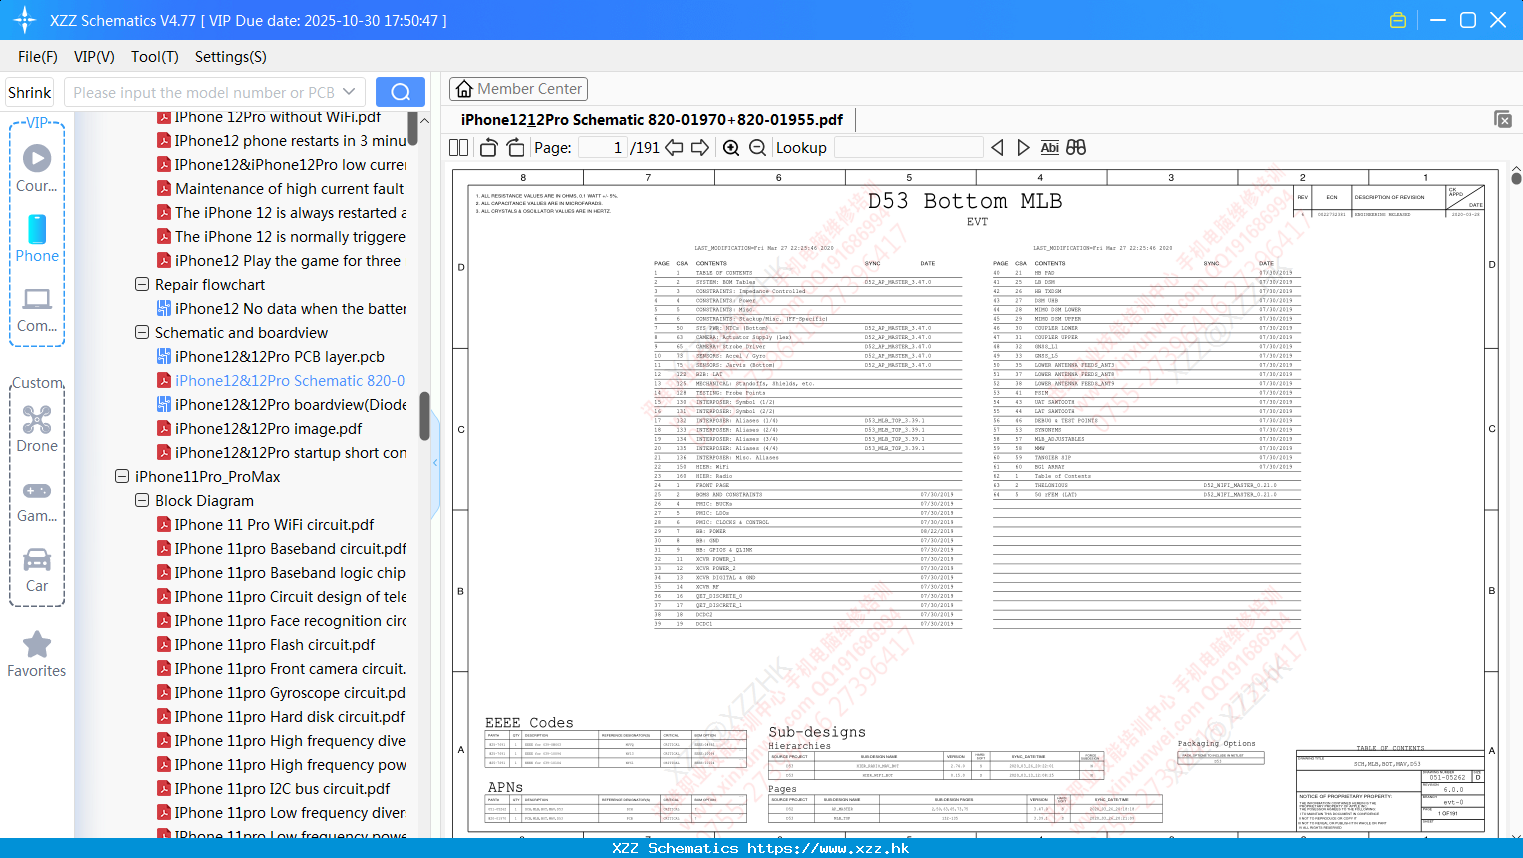1523x858 pixels.
Task: Open the Drone category
Action: [x=37, y=419]
